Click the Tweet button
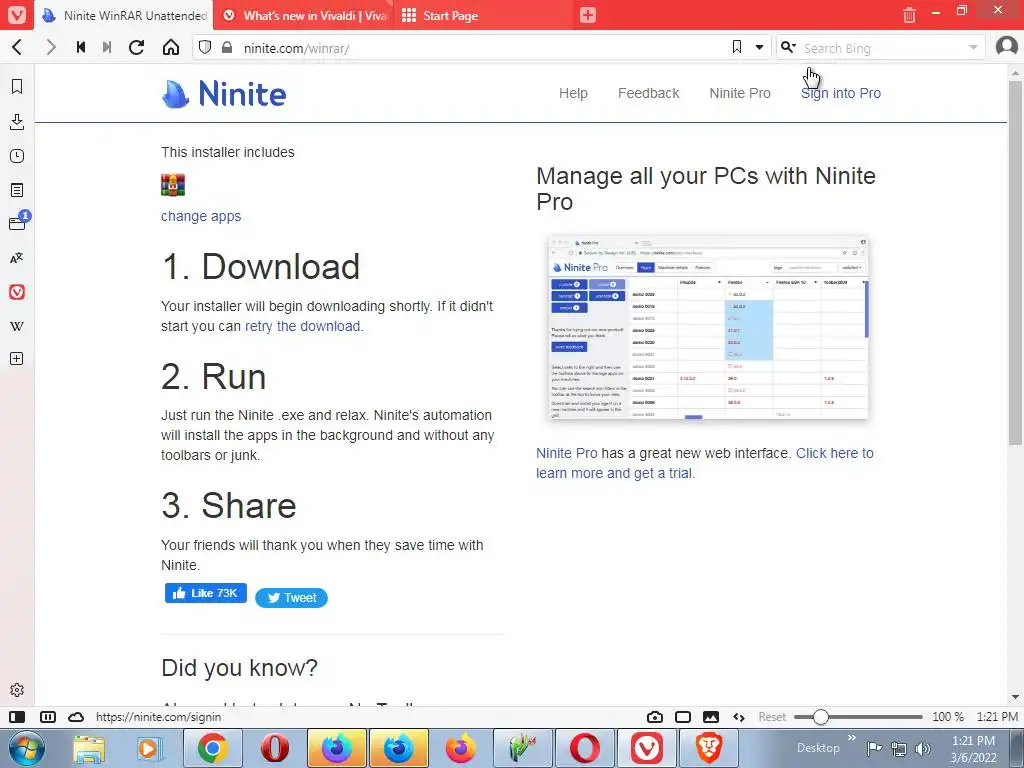 coord(291,598)
